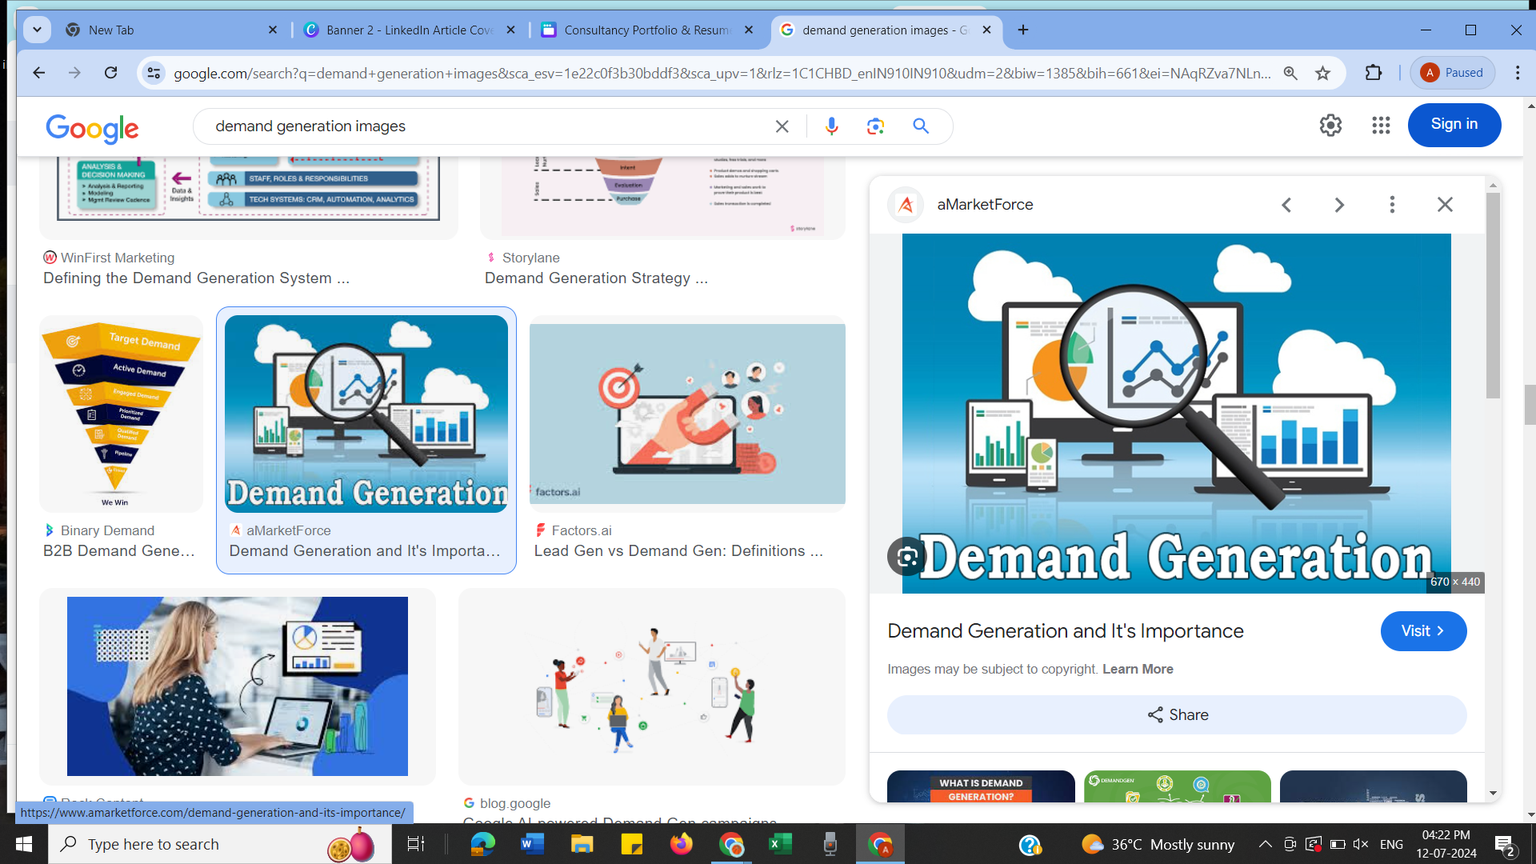Open Google apps grid
The image size is (1536, 864).
coord(1381,125)
